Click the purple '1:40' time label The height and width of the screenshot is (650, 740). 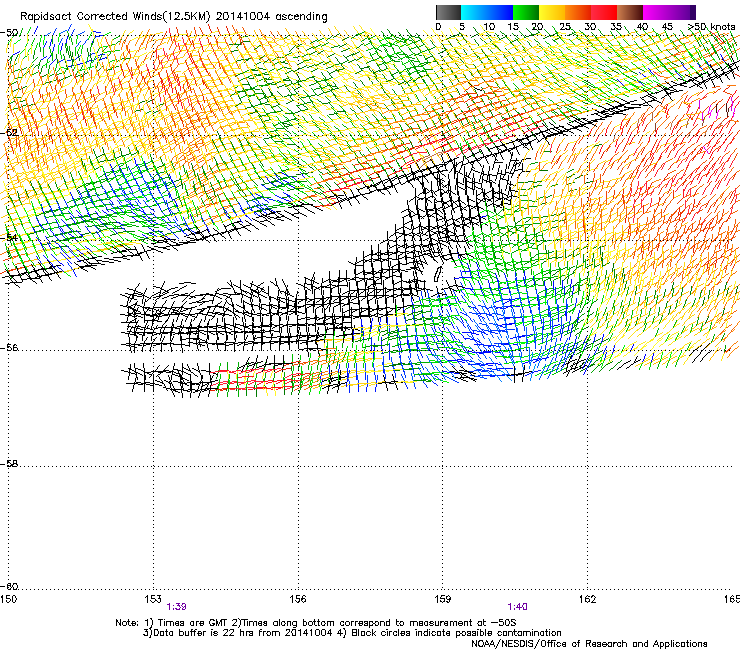517,607
